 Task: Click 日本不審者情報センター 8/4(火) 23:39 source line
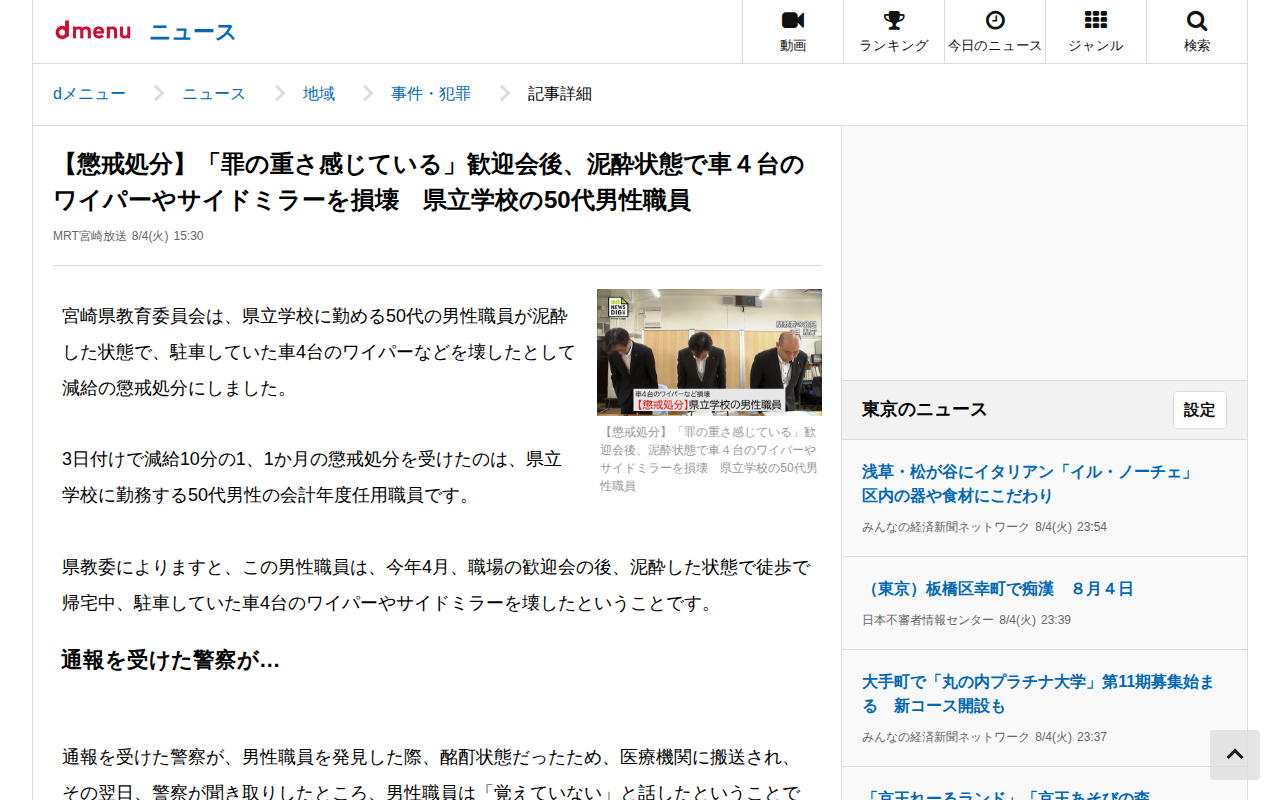[966, 620]
